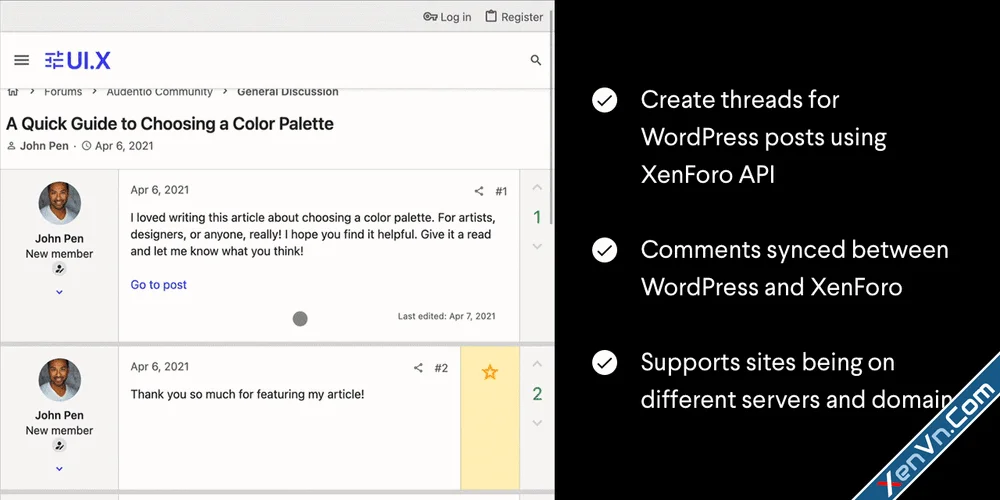Click the Last edited: Apr 7, 2021 text
The width and height of the screenshot is (1000, 500).
click(446, 316)
